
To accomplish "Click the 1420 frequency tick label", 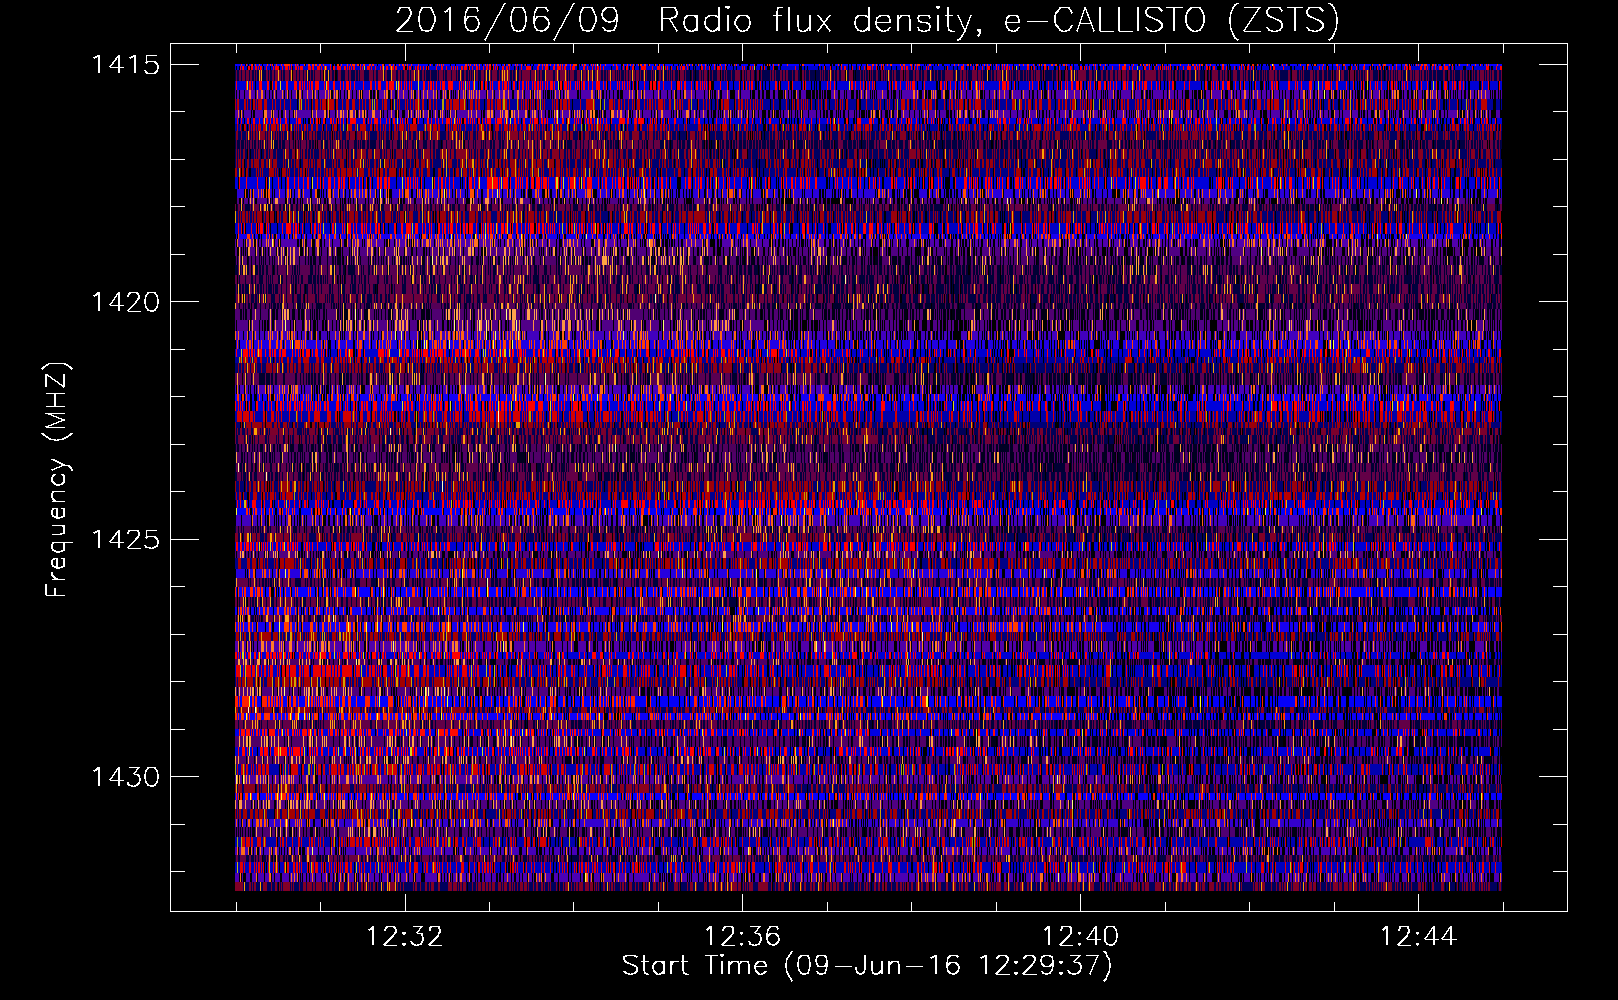I will tap(126, 302).
